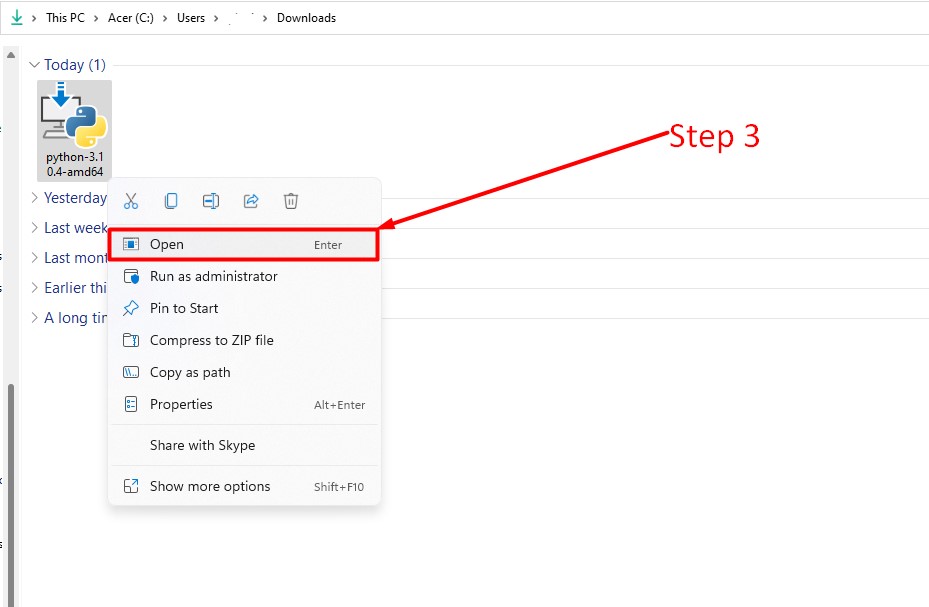Select the python-3.10.4-amd64 installer file
The image size is (929, 607).
[x=75, y=130]
